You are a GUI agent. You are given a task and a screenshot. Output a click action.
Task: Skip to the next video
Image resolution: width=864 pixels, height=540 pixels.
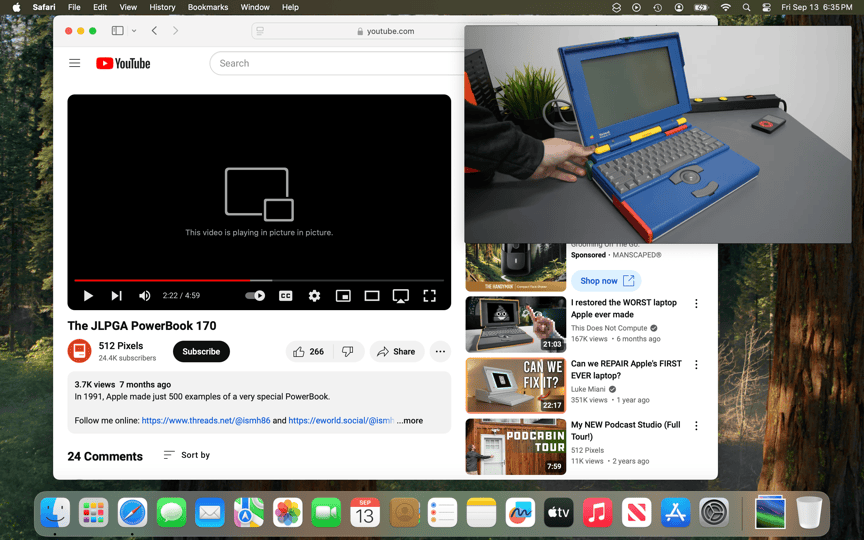116,296
